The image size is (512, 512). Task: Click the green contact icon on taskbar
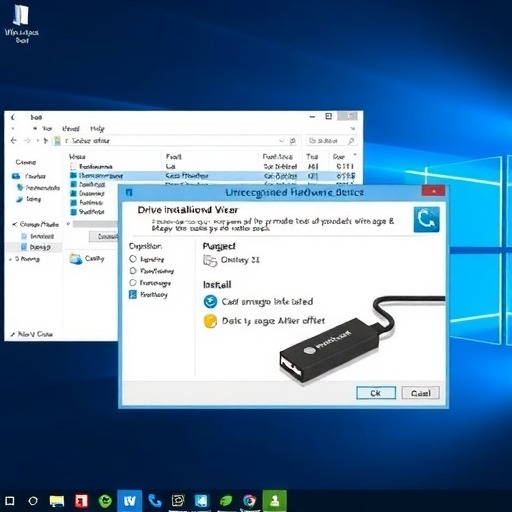(275, 501)
